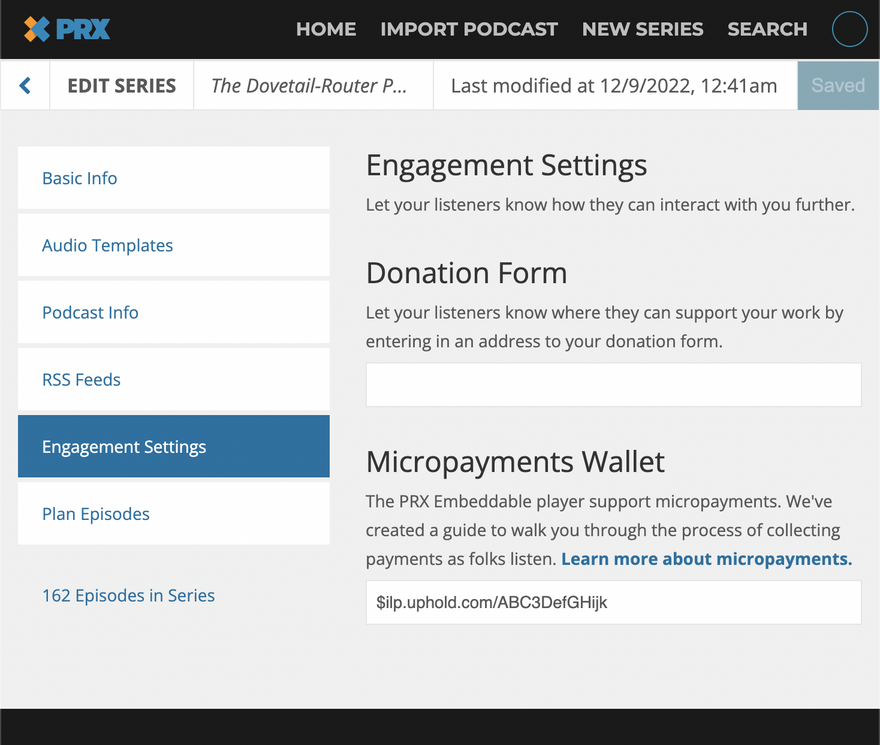880x745 pixels.
Task: Open the Plan Episodes section
Action: [96, 514]
